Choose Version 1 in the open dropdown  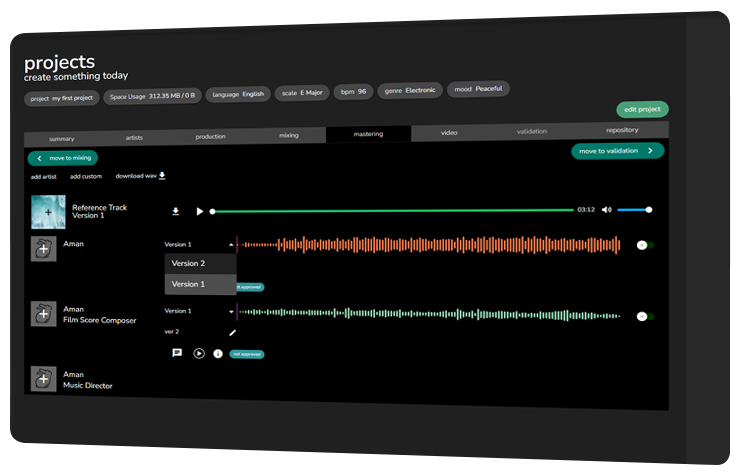[x=189, y=284]
